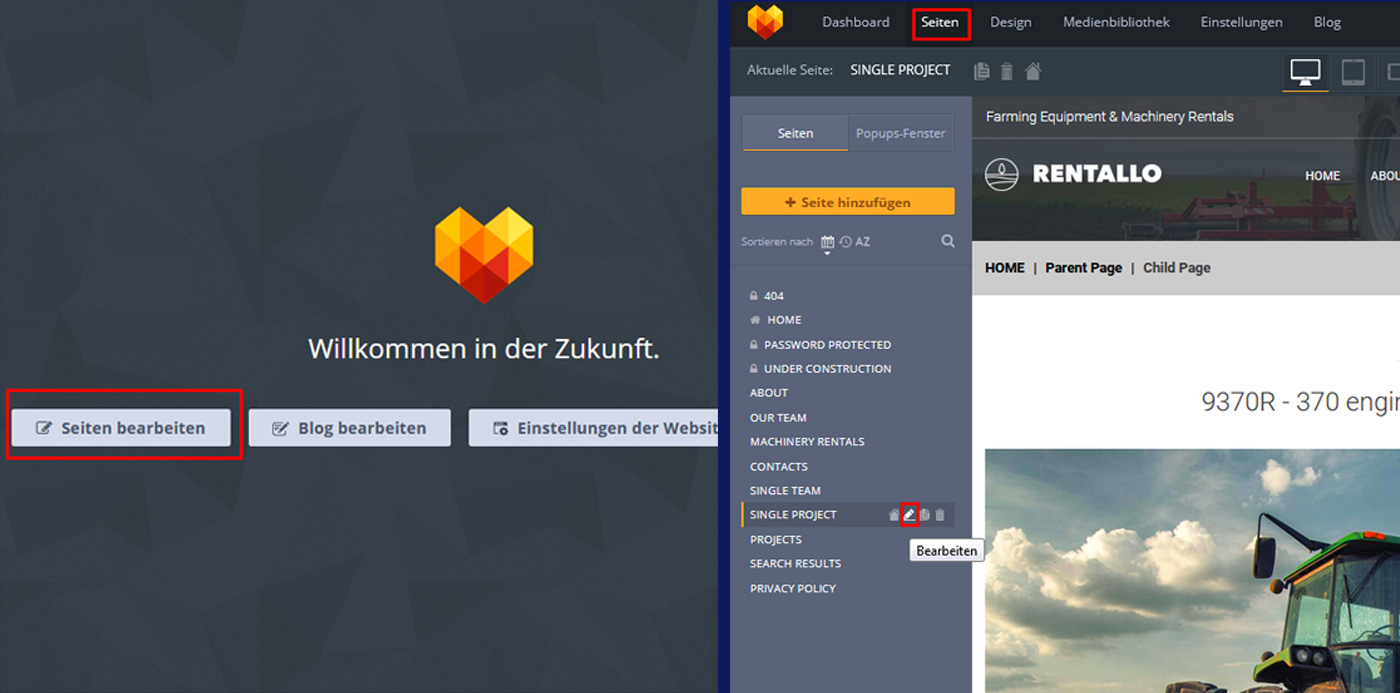Open the Medienbibliothek menu
Screen dimensions: 1400x693
coord(1116,22)
